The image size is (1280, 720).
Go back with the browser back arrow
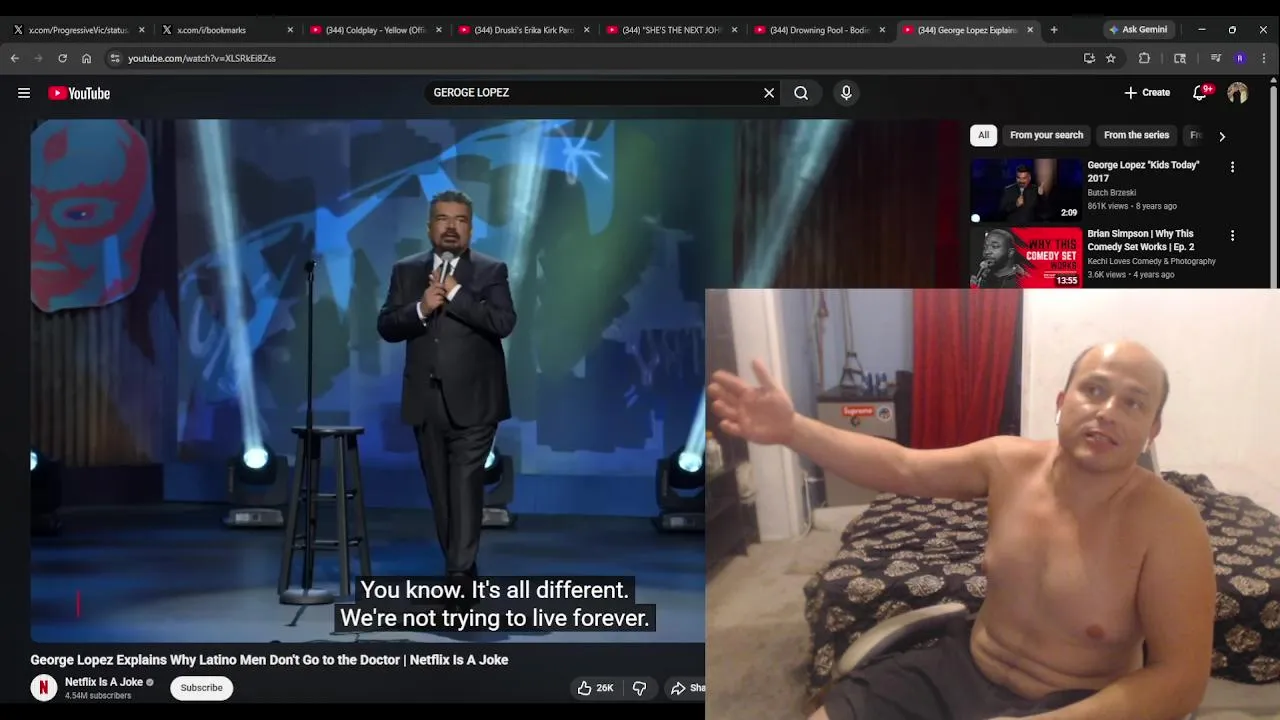[15, 58]
